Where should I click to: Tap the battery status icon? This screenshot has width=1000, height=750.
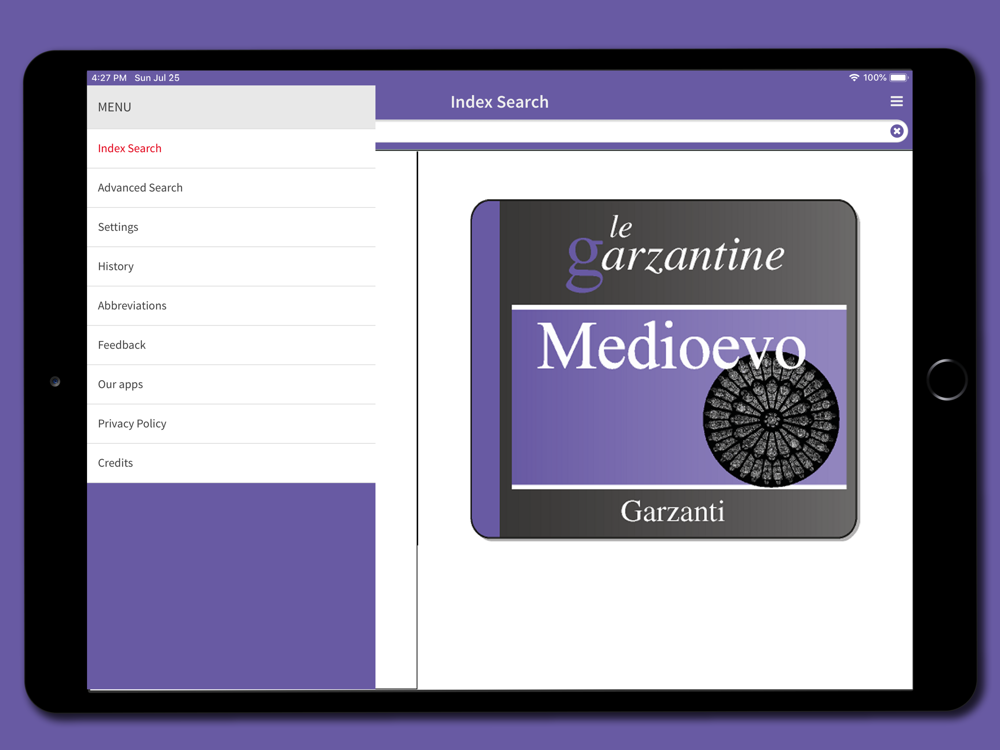[899, 78]
